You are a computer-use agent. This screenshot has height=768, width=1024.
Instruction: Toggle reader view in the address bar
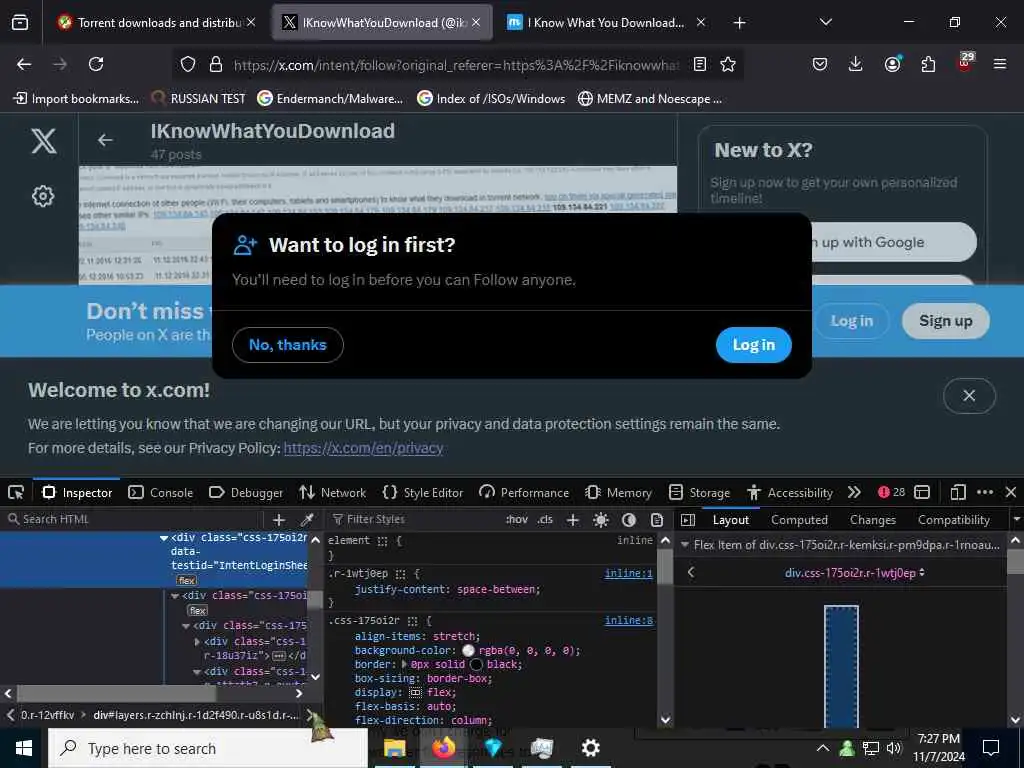pos(699,64)
